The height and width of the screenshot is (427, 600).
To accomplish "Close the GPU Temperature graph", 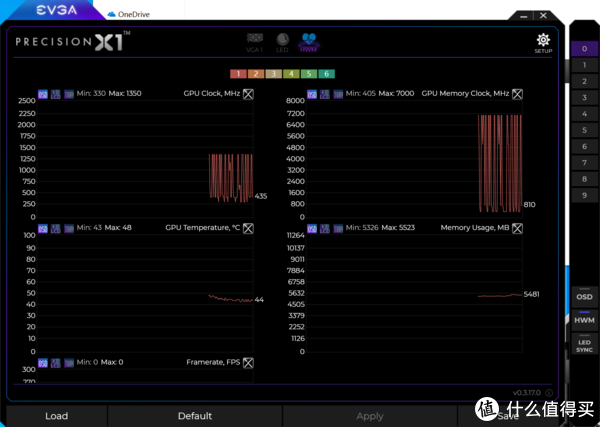I will 248,228.
